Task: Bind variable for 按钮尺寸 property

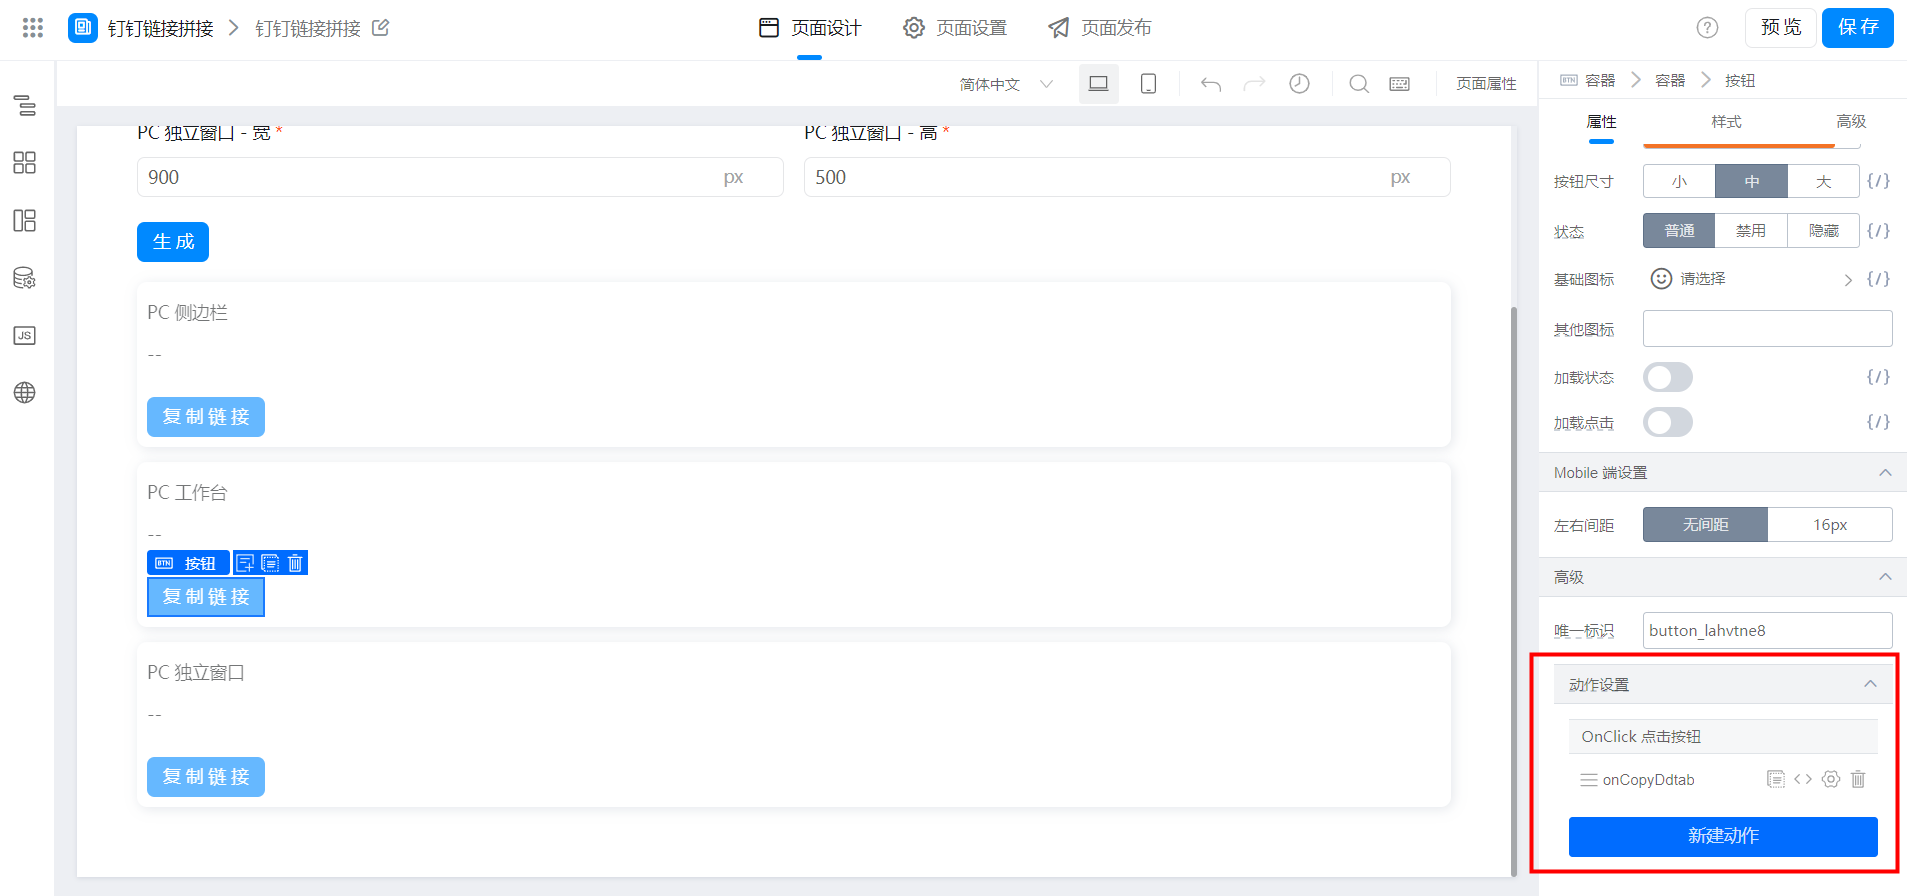Action: tap(1878, 181)
